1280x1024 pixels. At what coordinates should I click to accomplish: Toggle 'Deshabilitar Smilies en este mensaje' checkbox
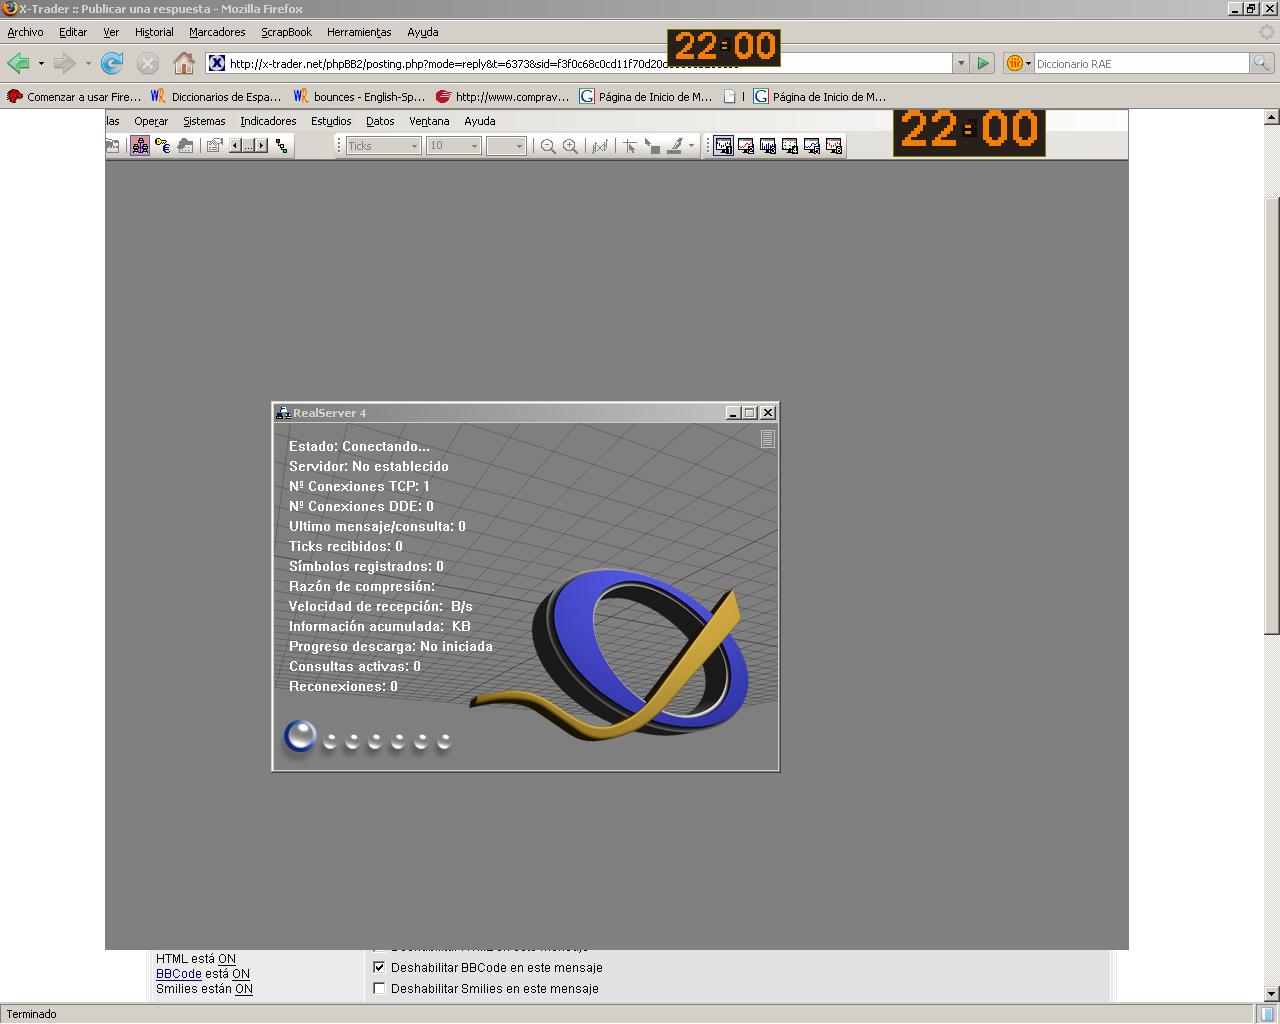(x=379, y=988)
